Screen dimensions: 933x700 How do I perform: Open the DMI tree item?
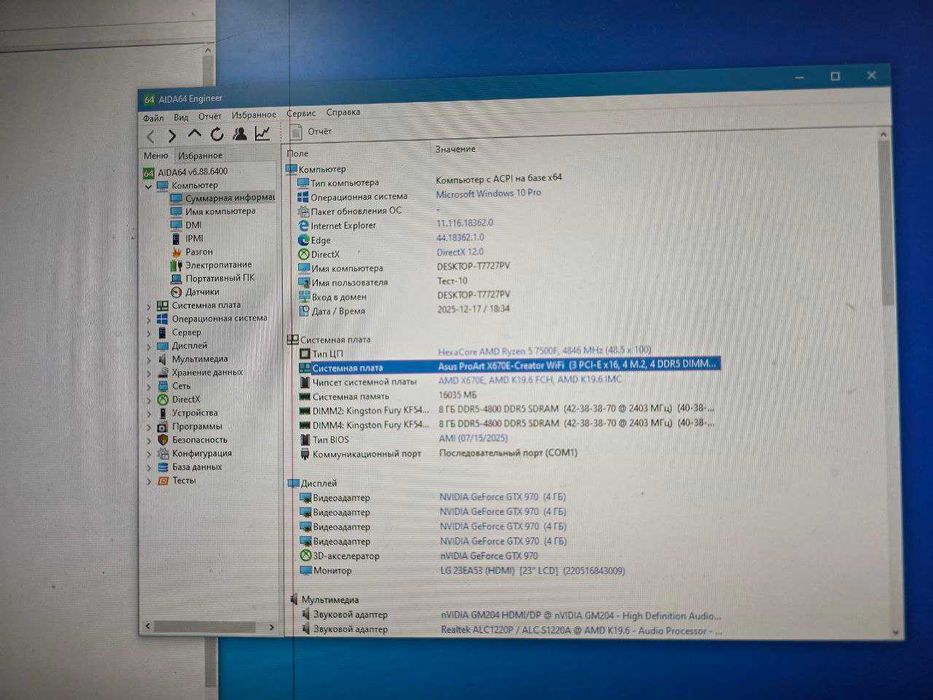point(186,225)
